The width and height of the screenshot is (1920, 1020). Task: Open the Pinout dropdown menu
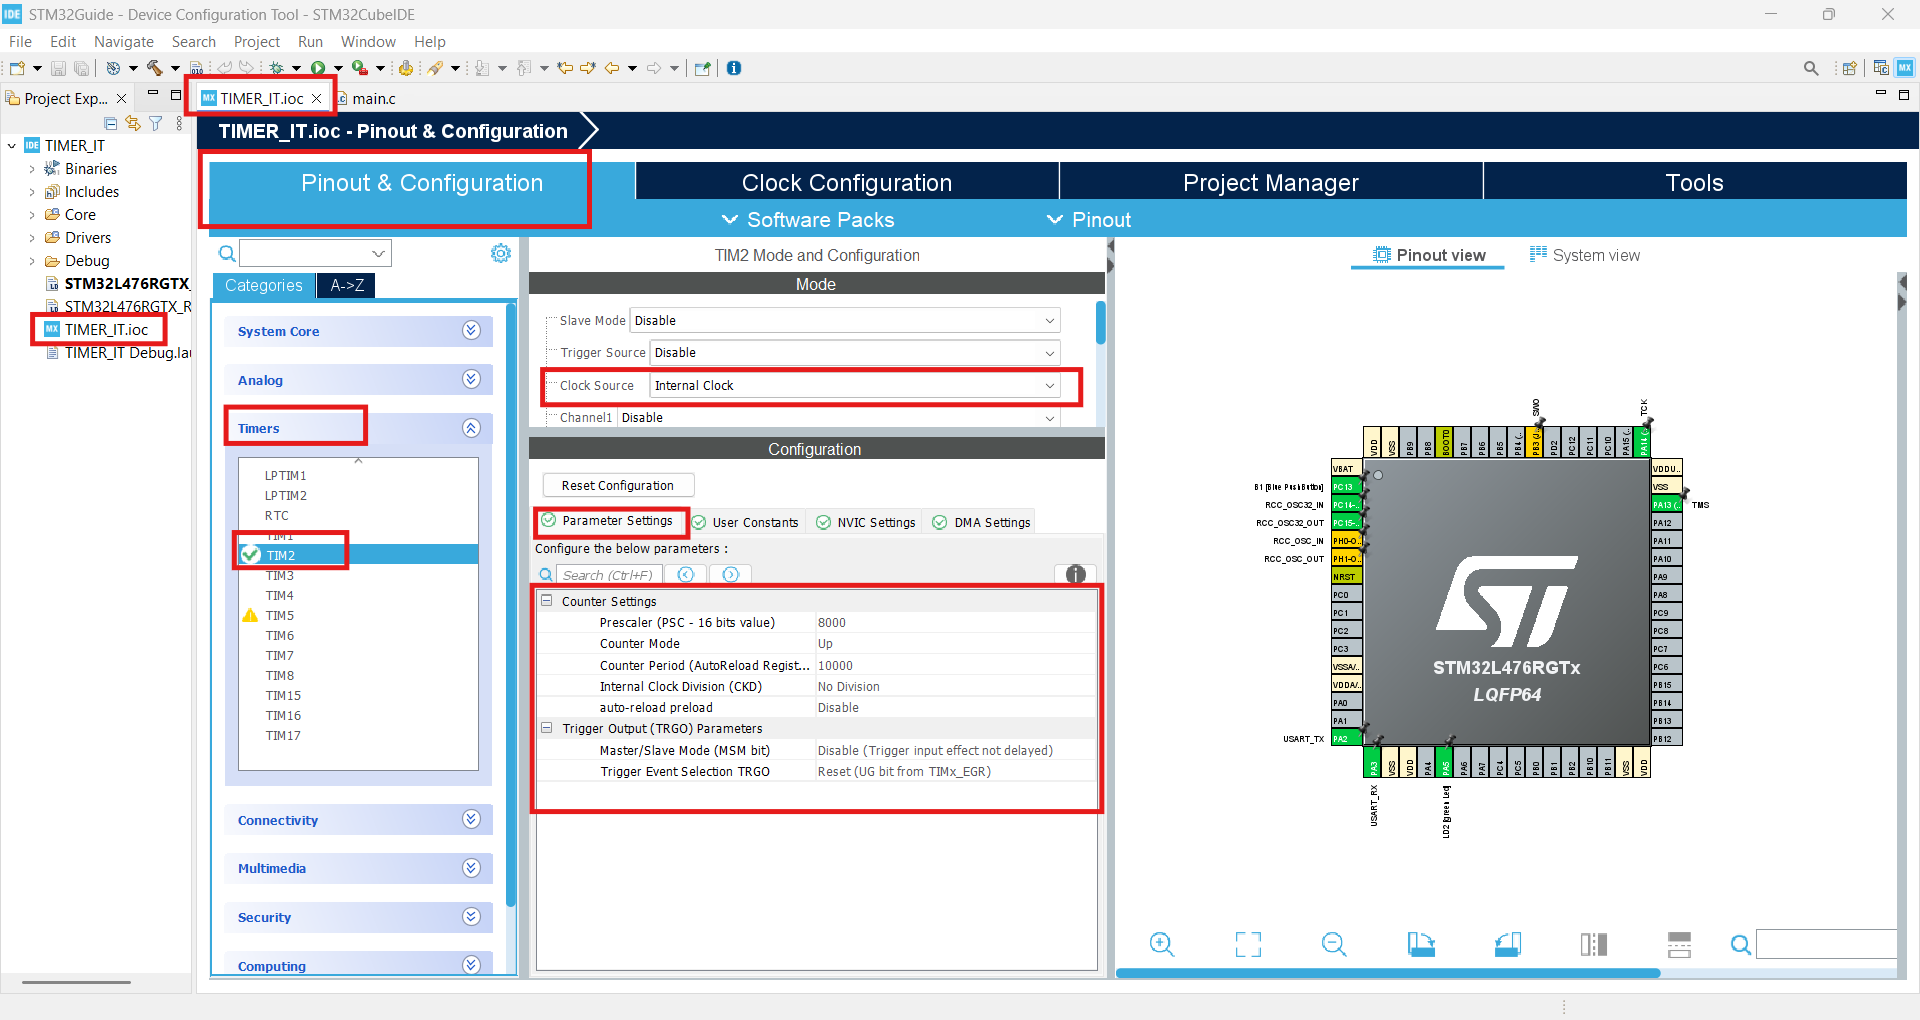1089,219
